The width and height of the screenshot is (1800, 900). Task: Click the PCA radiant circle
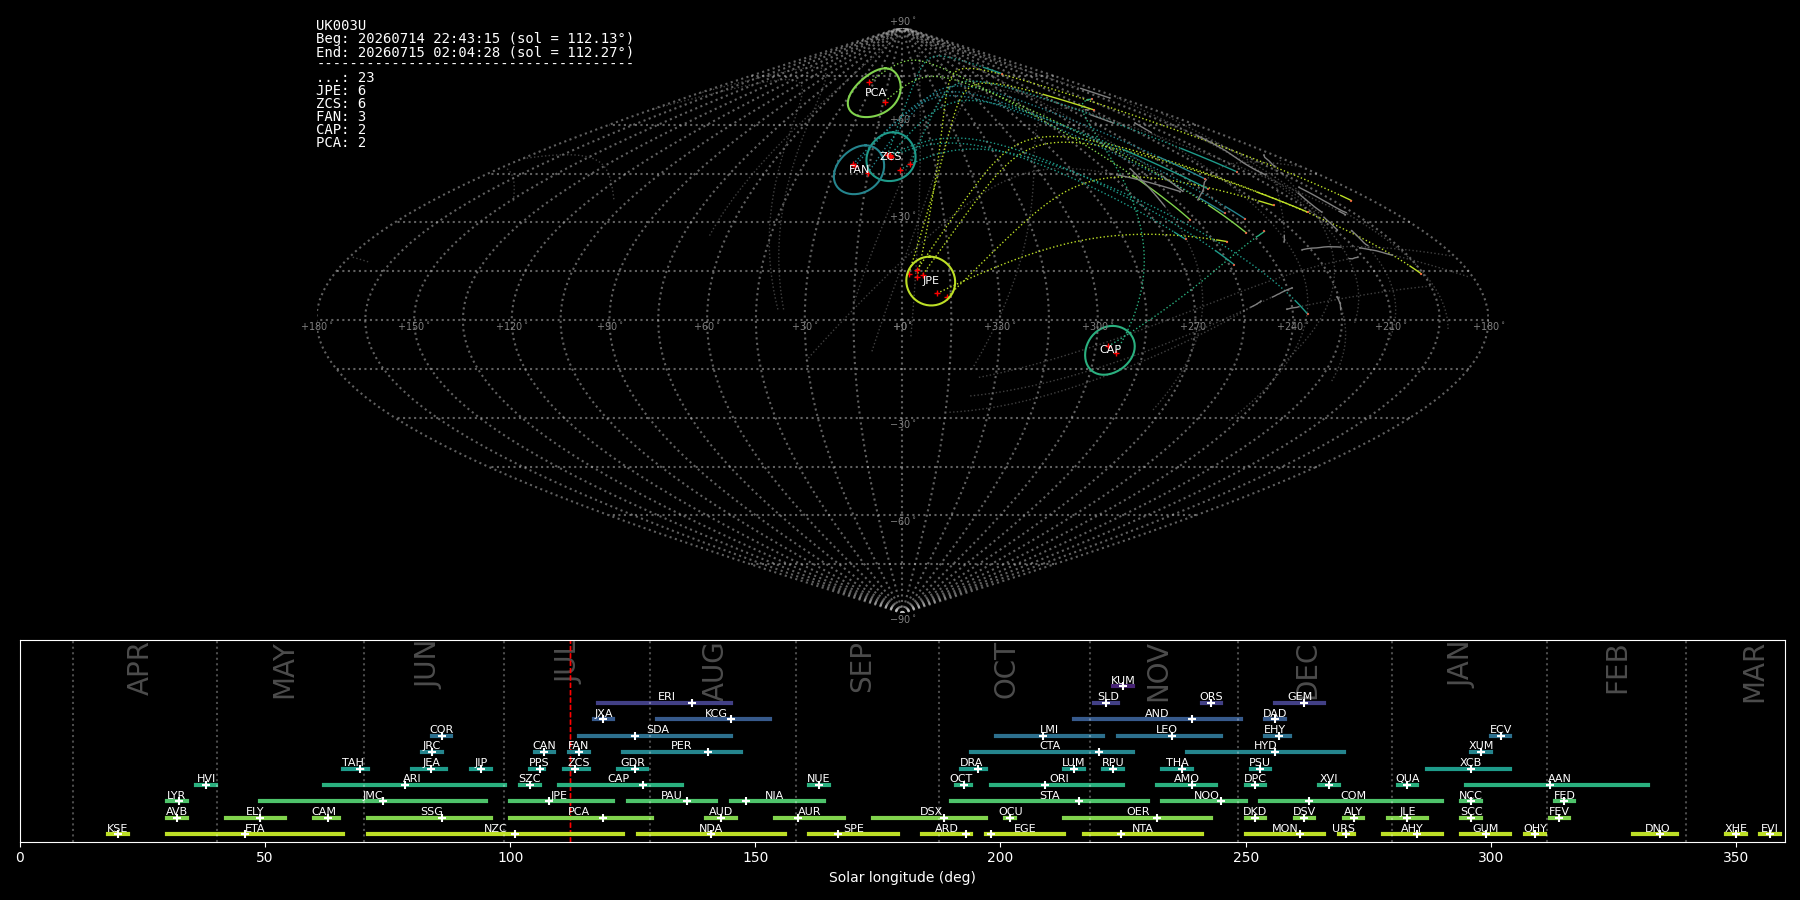pos(874,93)
